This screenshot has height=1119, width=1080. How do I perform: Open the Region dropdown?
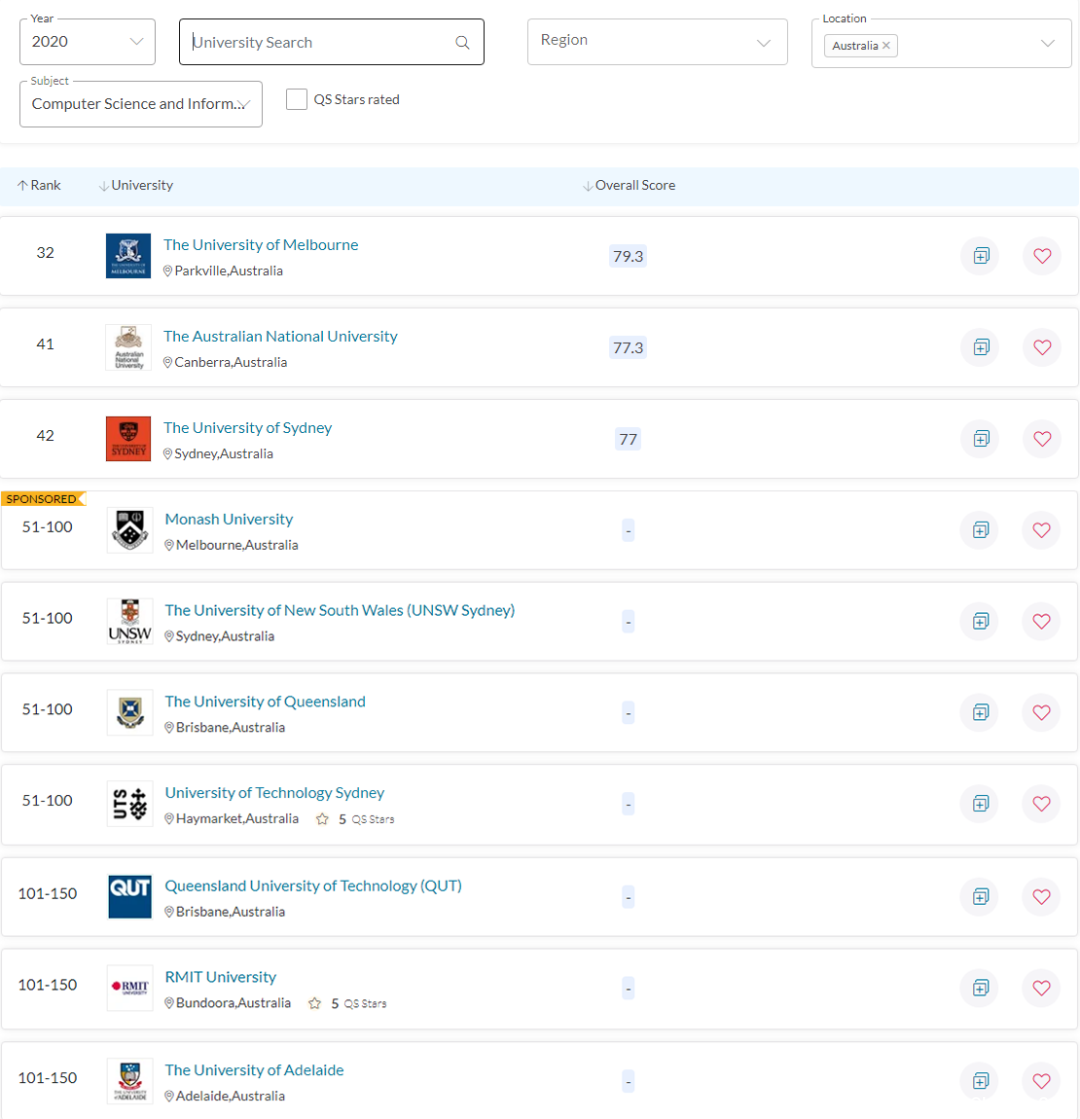point(657,41)
